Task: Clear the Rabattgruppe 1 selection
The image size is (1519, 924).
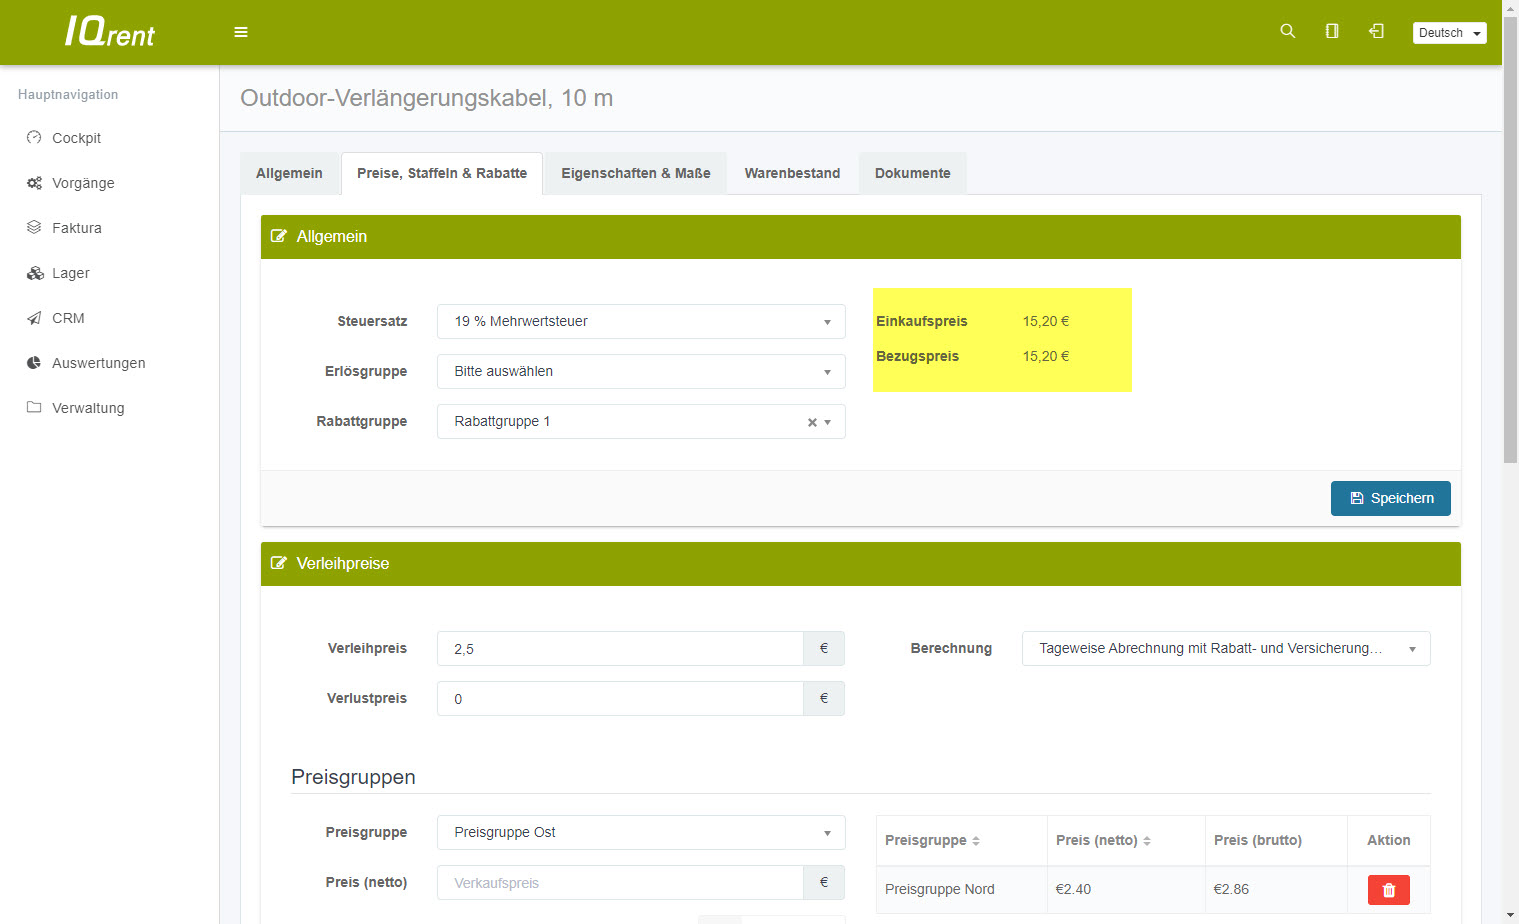Action: tap(812, 423)
